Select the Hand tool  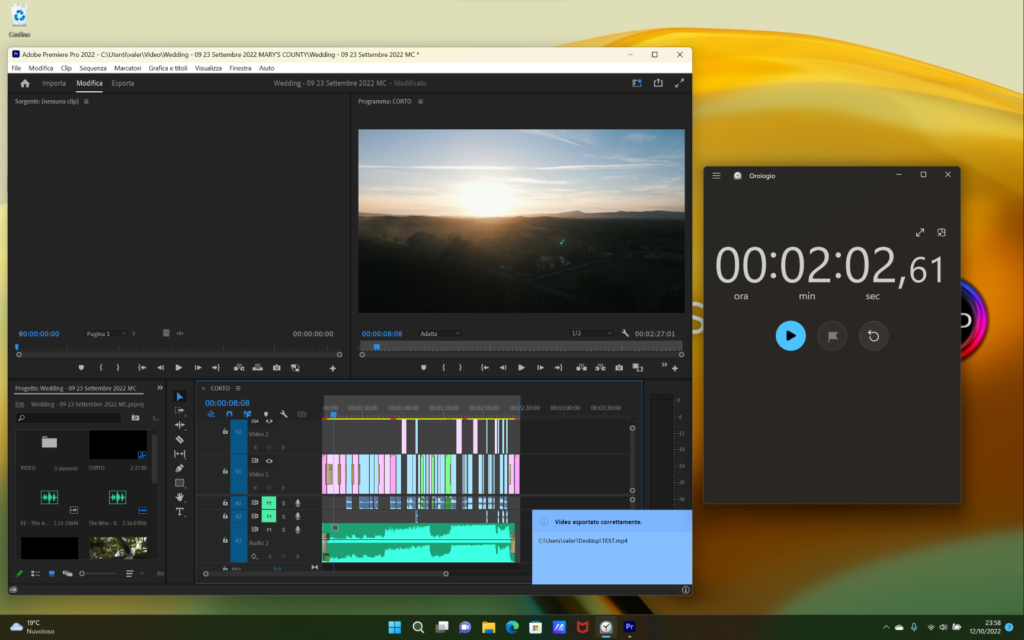(x=180, y=498)
